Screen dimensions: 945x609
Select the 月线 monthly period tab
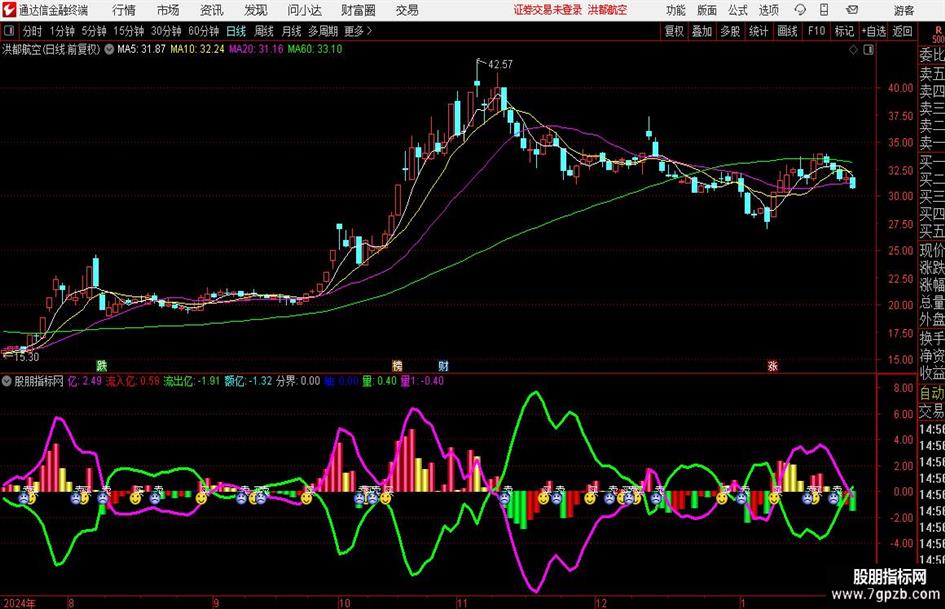point(291,31)
